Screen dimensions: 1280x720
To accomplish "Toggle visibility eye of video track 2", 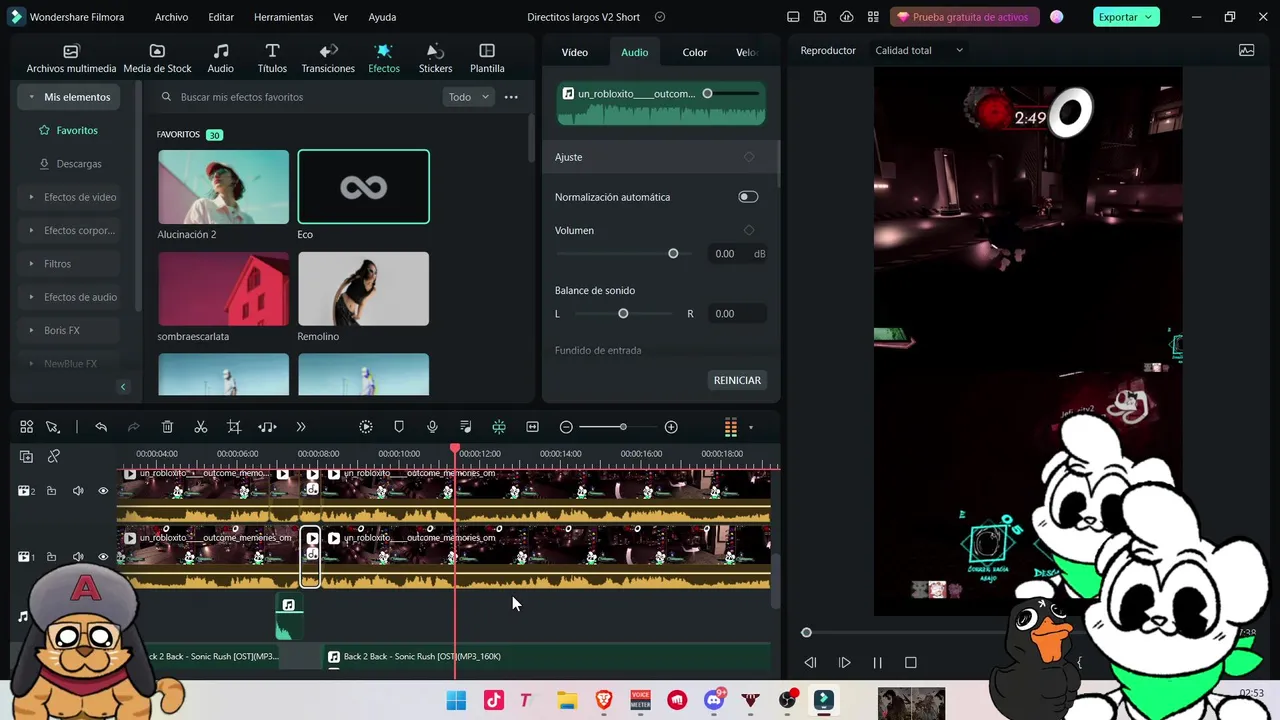I will [103, 491].
